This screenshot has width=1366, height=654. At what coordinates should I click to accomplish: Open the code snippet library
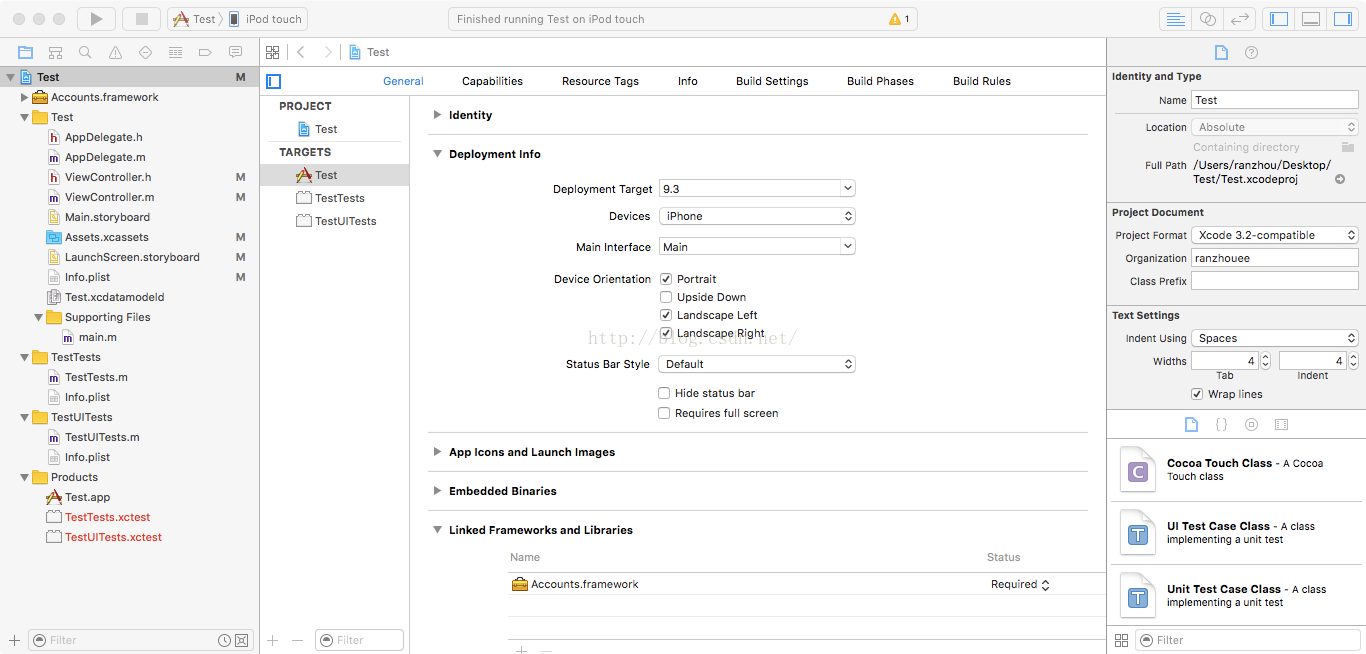[1221, 424]
